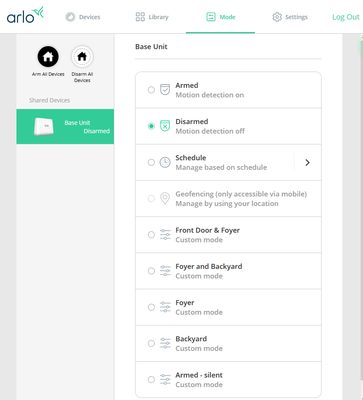Select Base Unit in the sidebar

point(65,127)
